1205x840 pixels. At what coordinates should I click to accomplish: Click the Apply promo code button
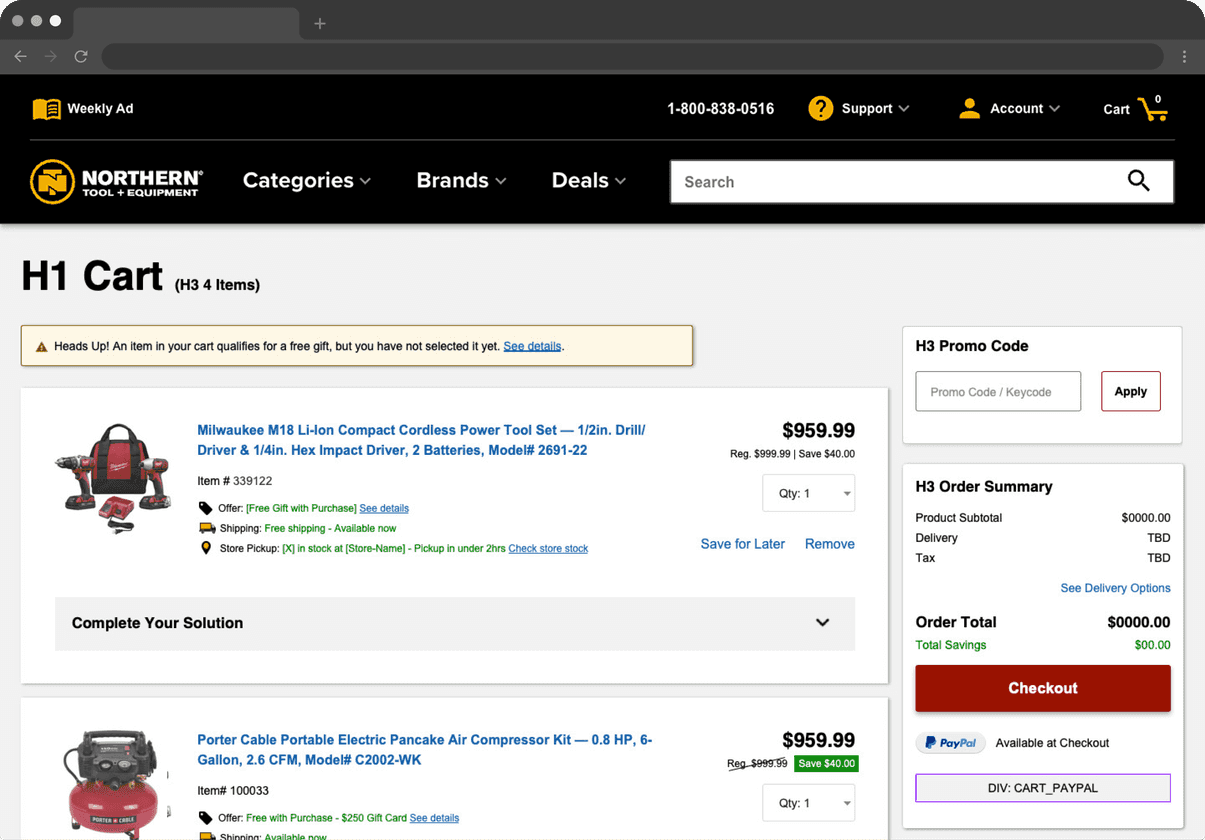[x=1131, y=391]
